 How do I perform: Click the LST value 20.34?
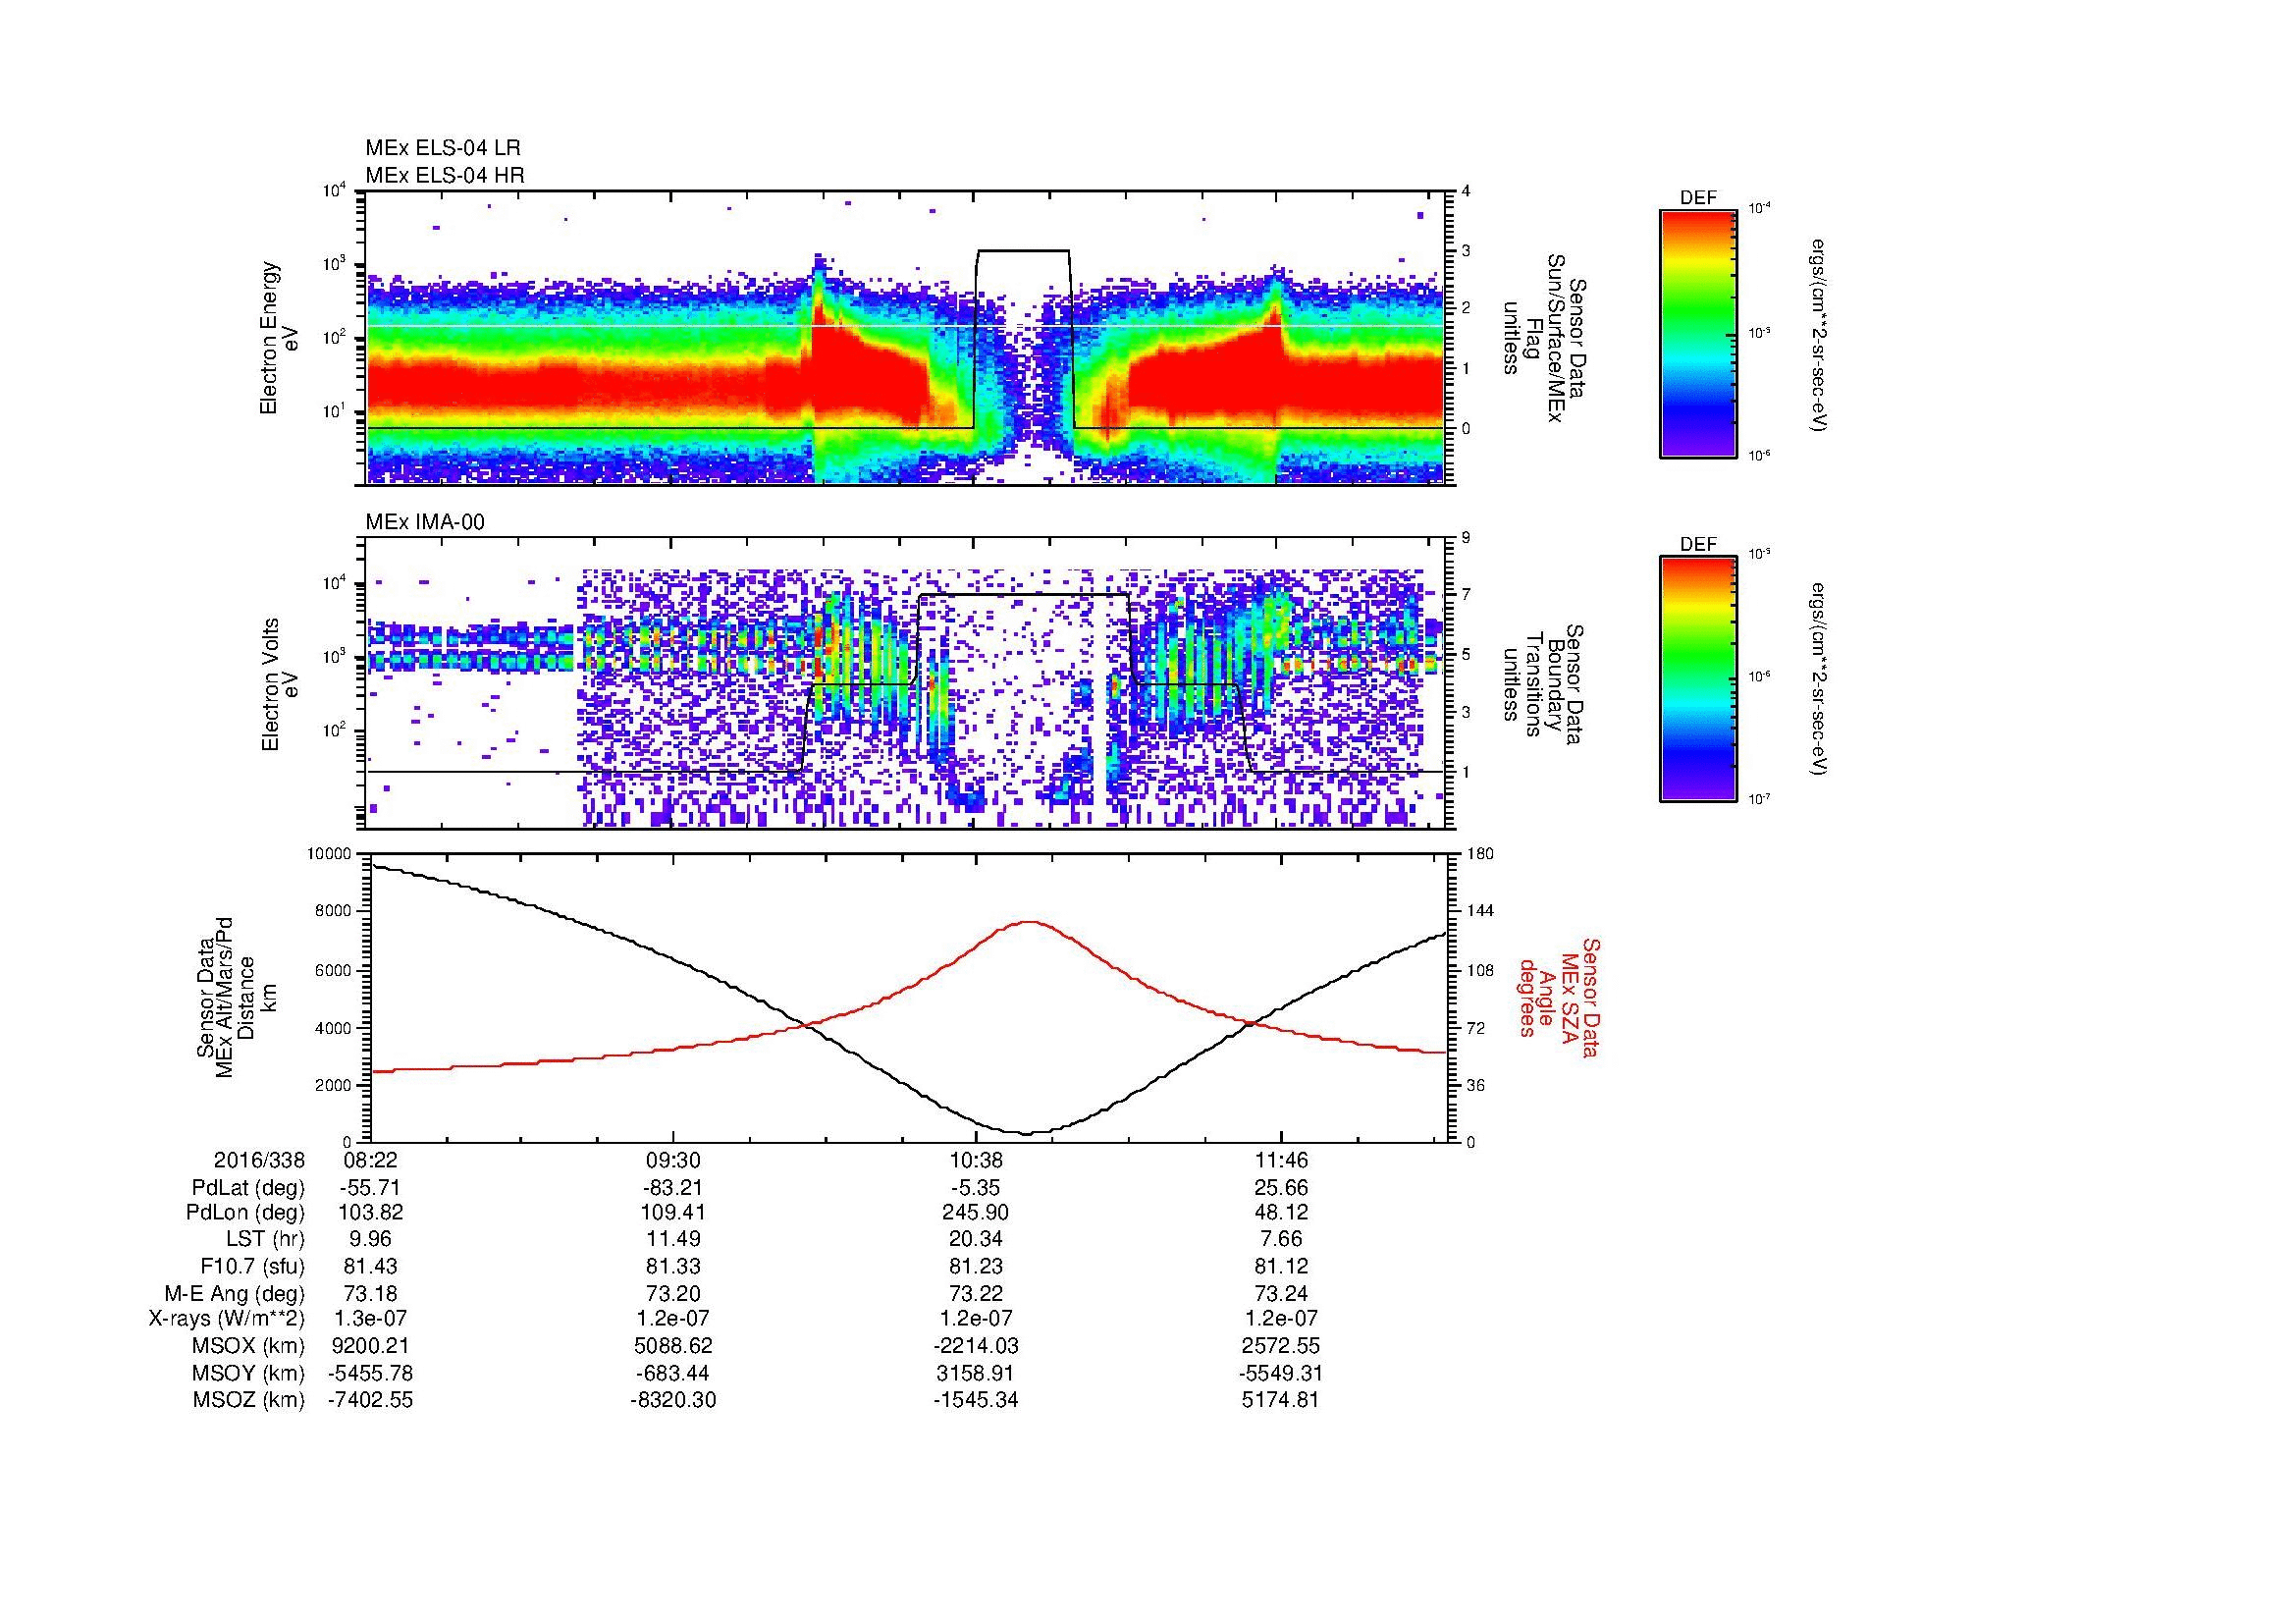976,1240
